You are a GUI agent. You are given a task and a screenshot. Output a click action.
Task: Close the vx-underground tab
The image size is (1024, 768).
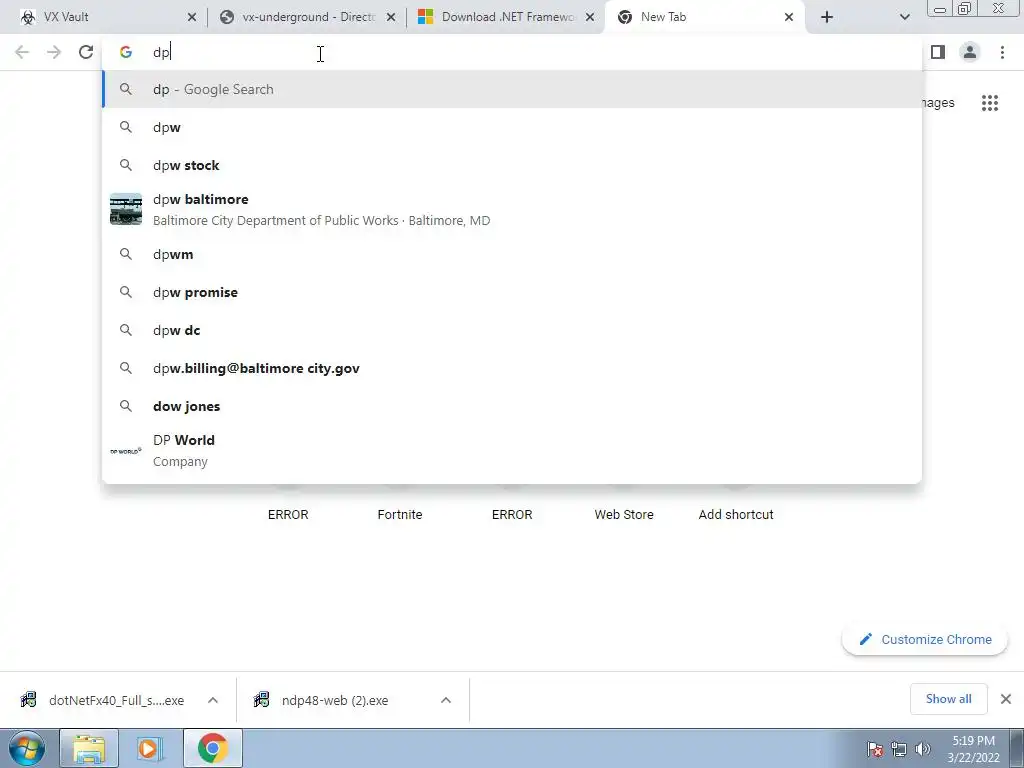[391, 18]
